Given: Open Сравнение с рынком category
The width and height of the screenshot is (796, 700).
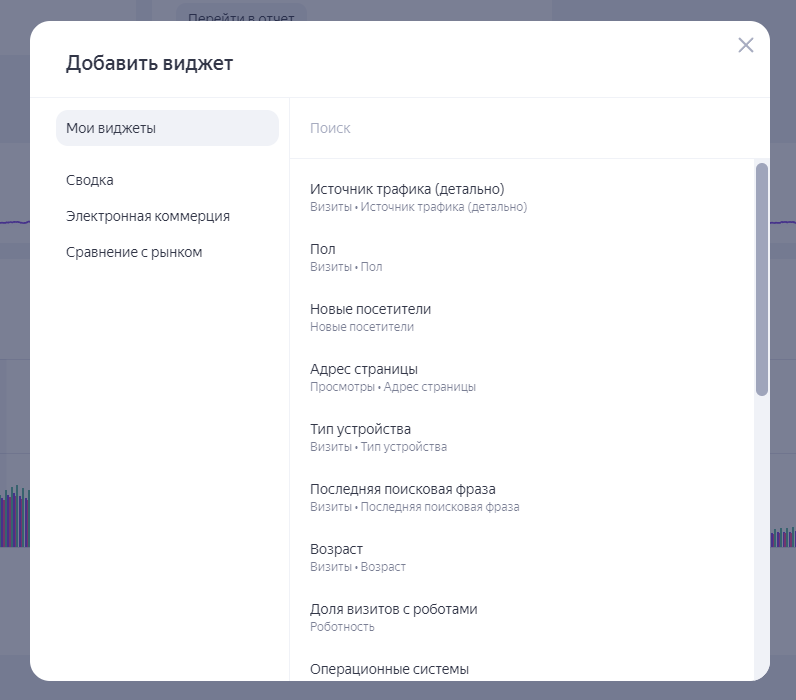Looking at the screenshot, I should [134, 252].
